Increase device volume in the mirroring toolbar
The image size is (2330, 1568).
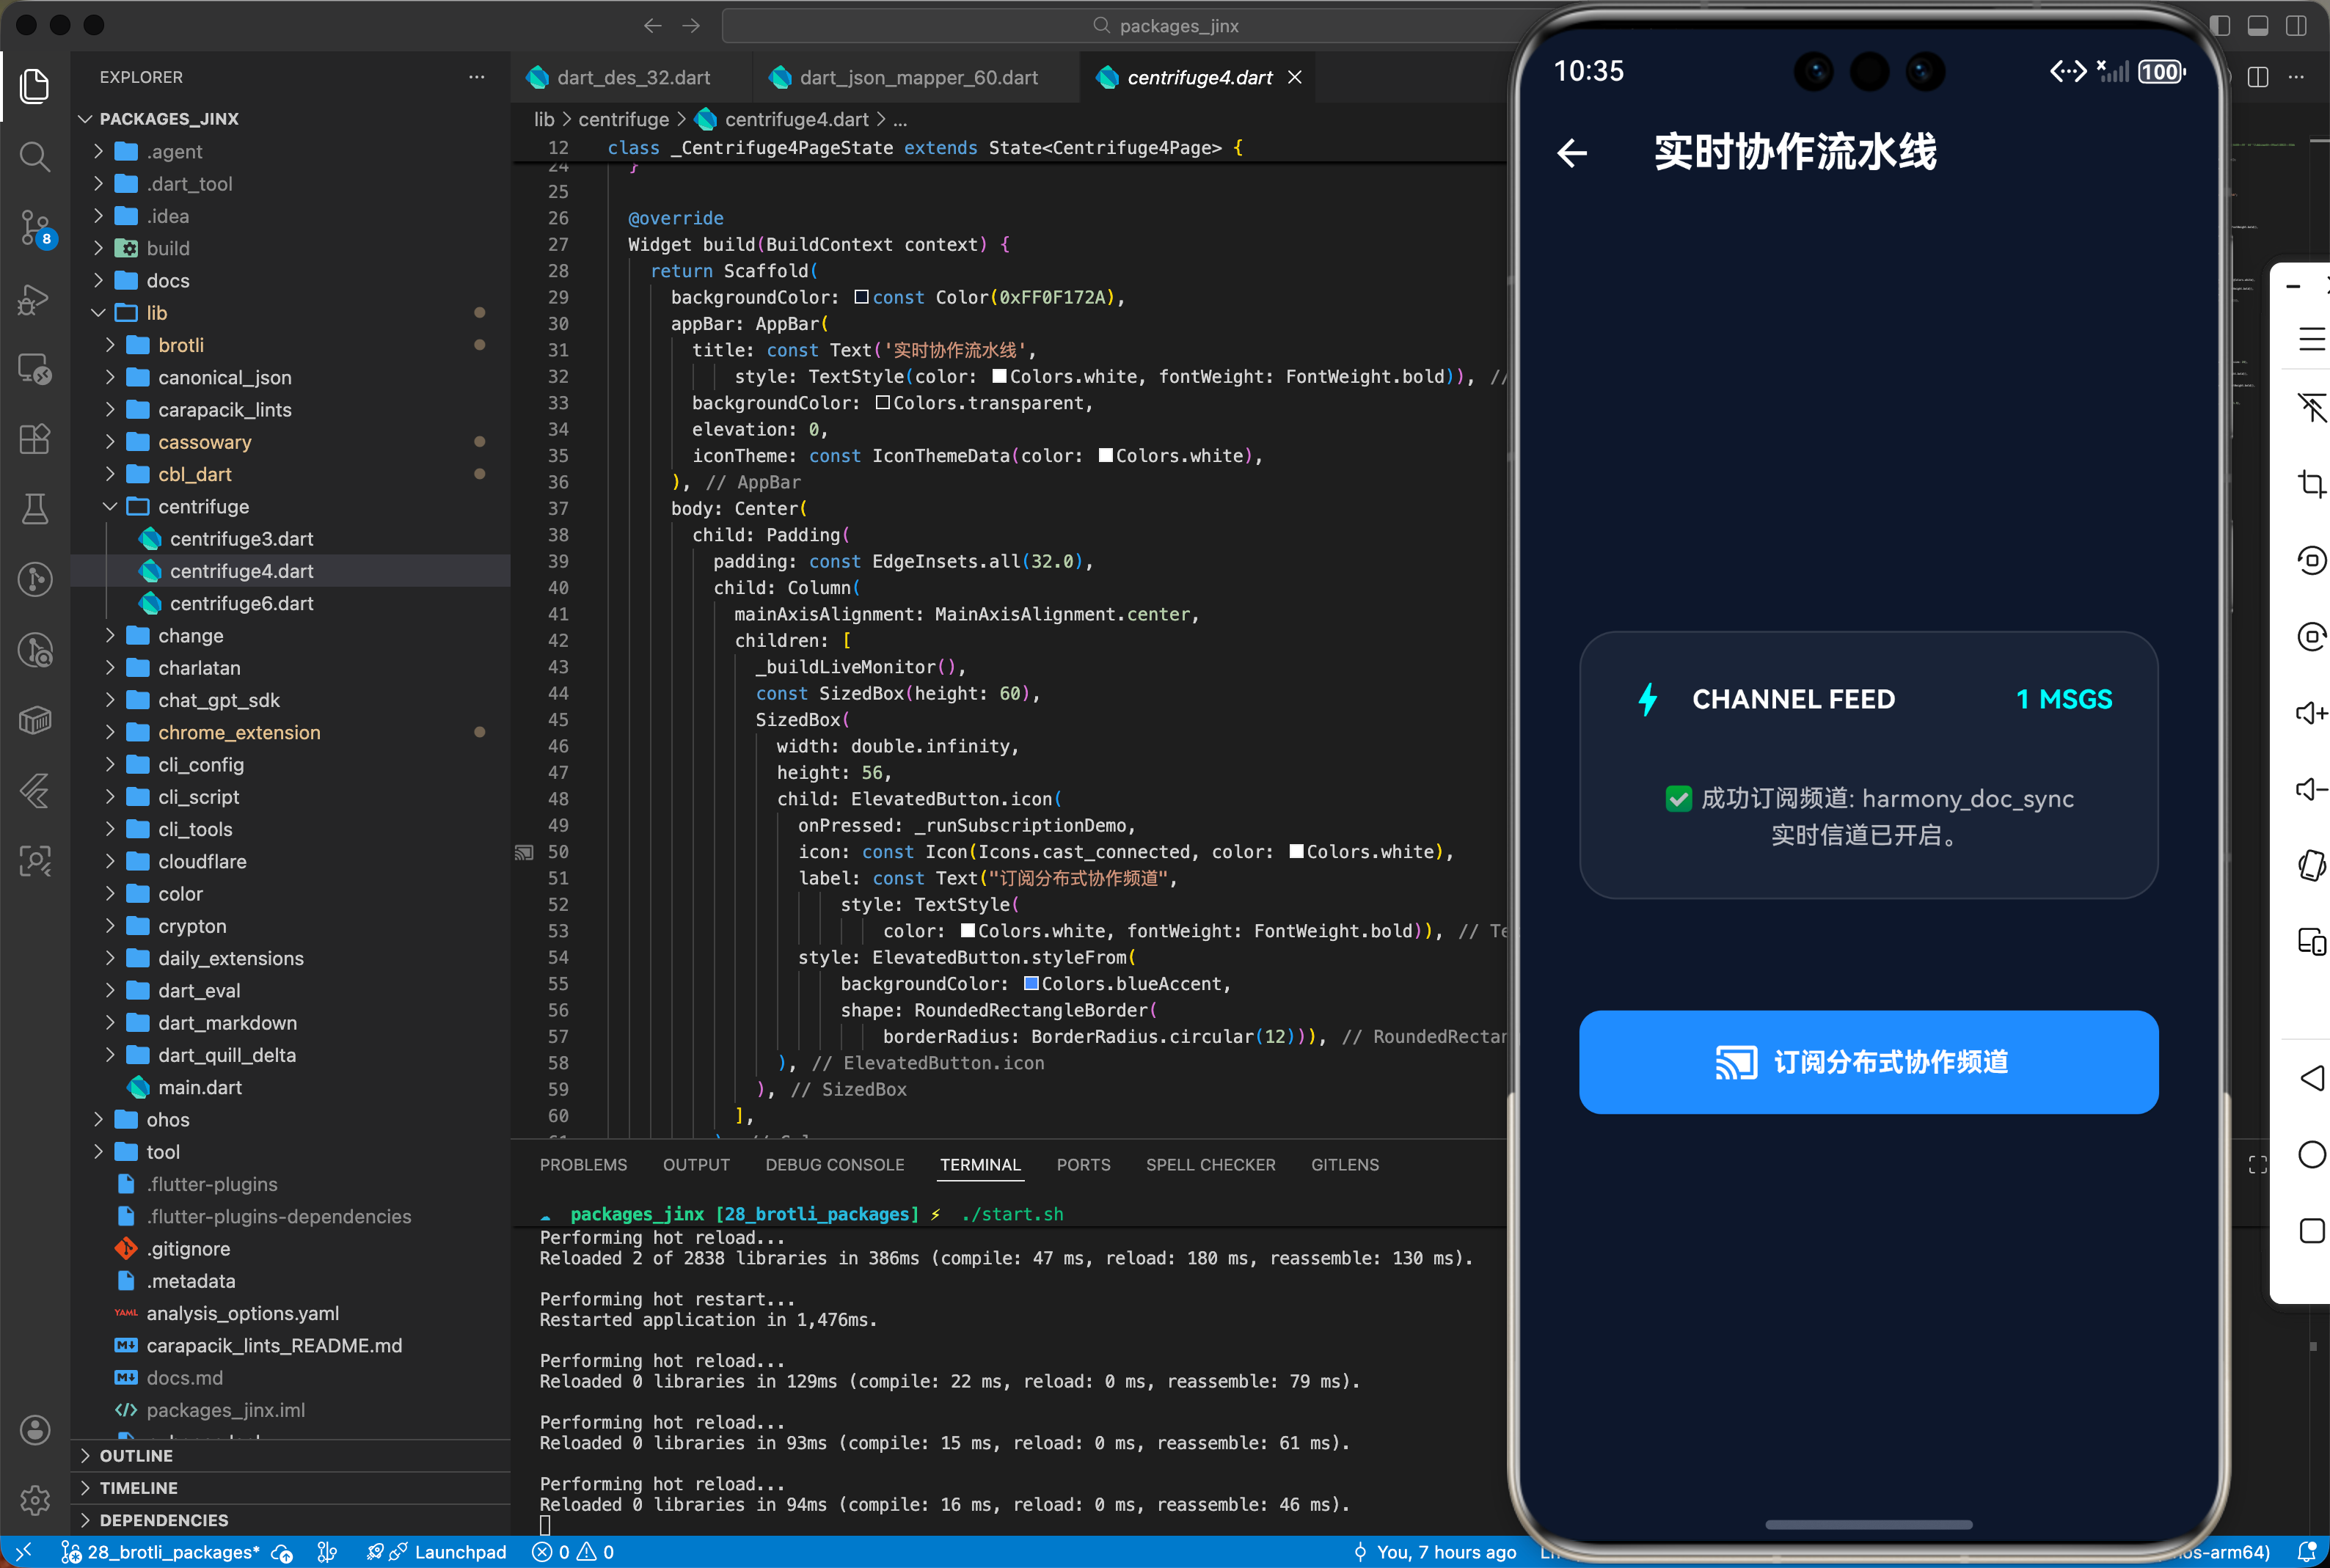[x=2311, y=713]
